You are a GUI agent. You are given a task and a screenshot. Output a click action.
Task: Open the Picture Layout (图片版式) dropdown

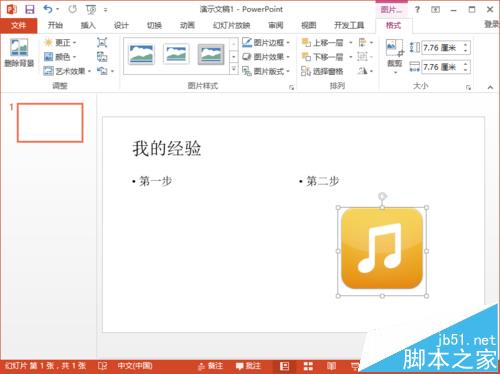point(266,71)
